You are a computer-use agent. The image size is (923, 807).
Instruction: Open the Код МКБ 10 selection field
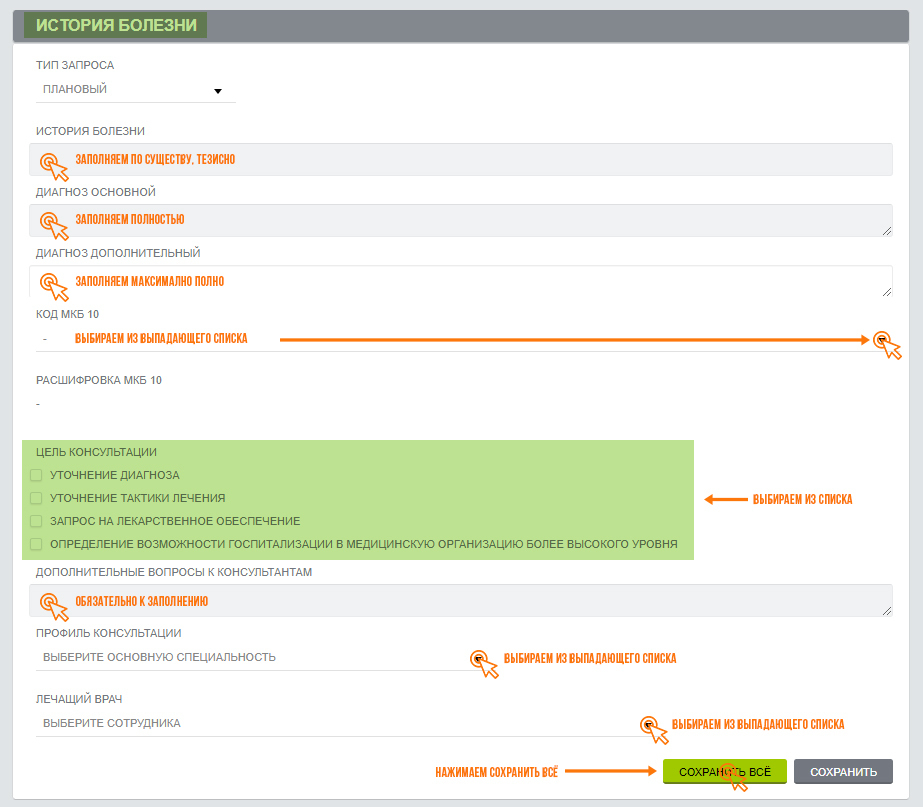pyautogui.click(x=460, y=340)
